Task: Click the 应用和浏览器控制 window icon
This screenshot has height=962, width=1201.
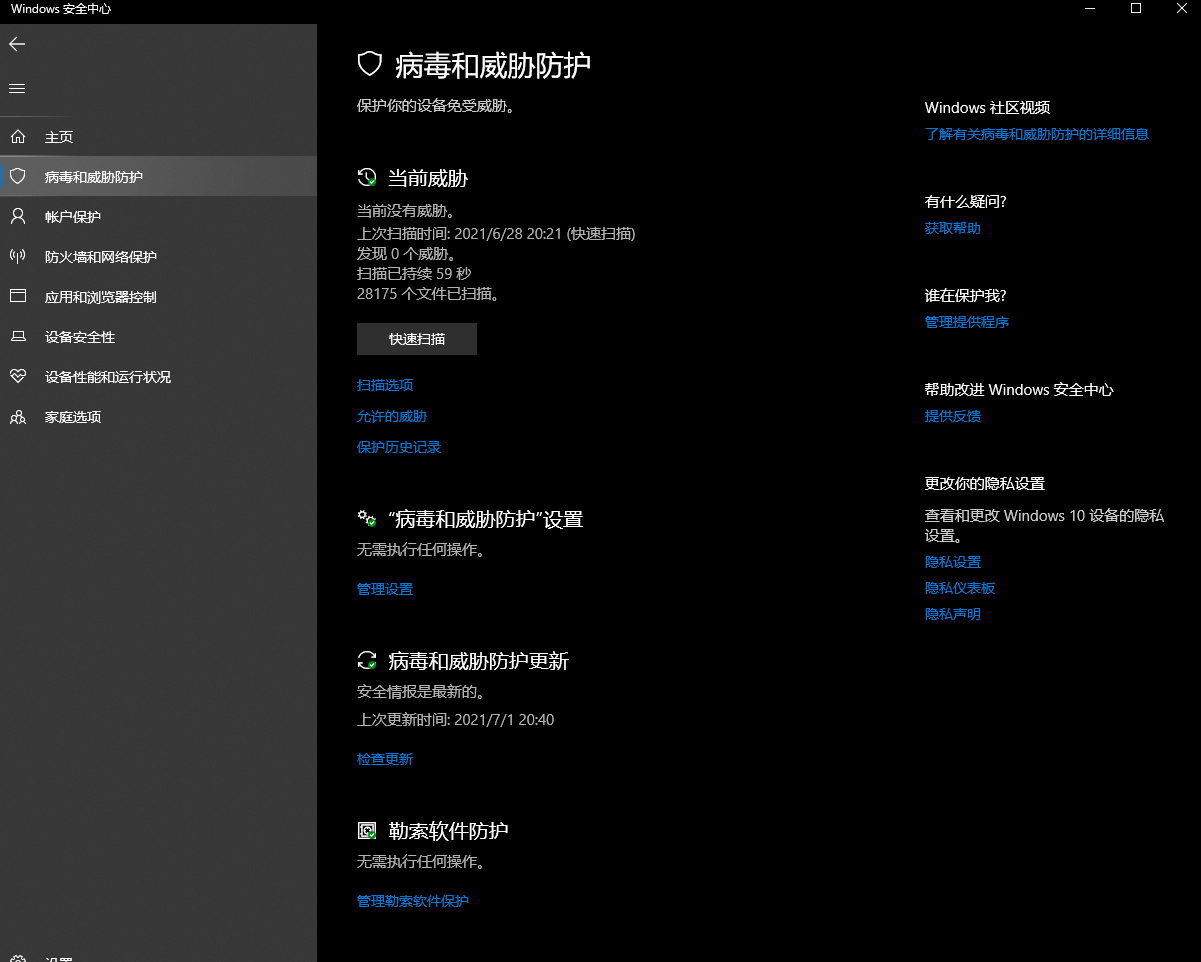Action: click(x=17, y=297)
